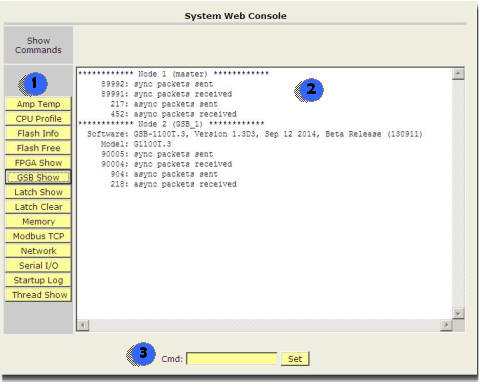Click the '90005: sync packets sent' line

157,154
